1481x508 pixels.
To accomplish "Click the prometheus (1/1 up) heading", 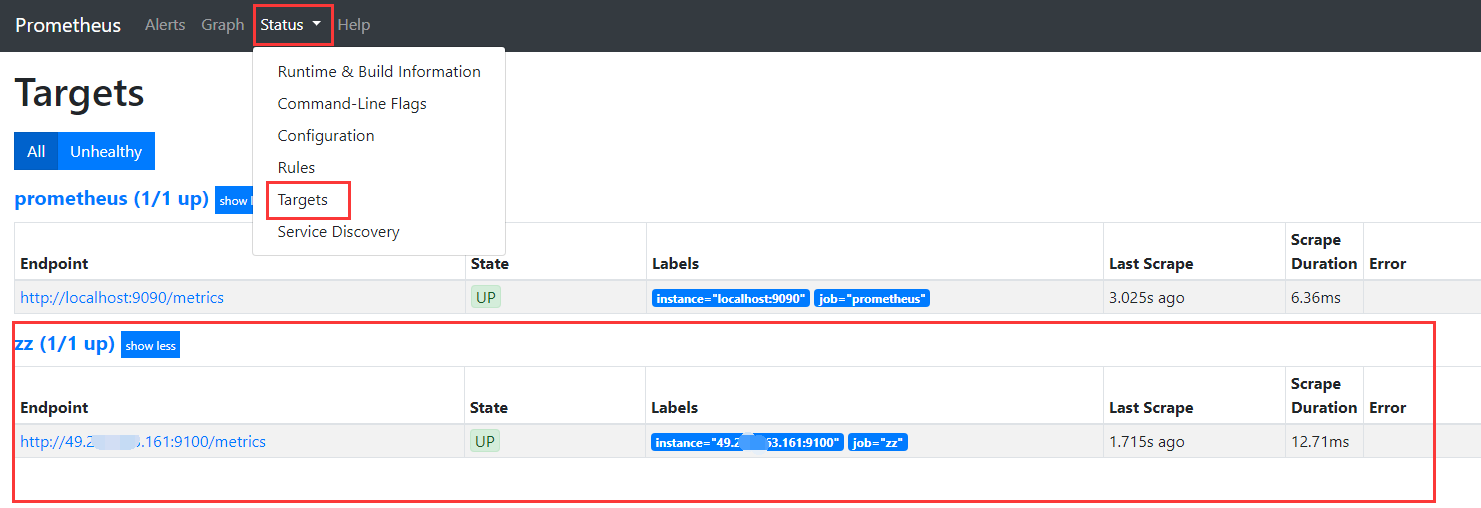I will coord(111,199).
